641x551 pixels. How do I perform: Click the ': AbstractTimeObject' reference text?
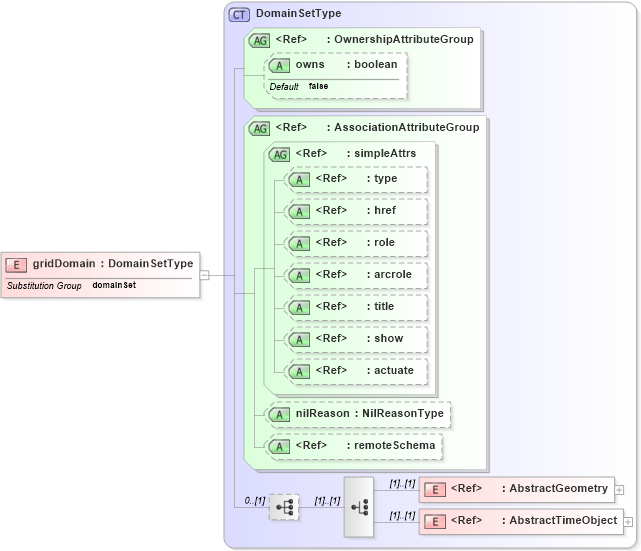(560, 520)
